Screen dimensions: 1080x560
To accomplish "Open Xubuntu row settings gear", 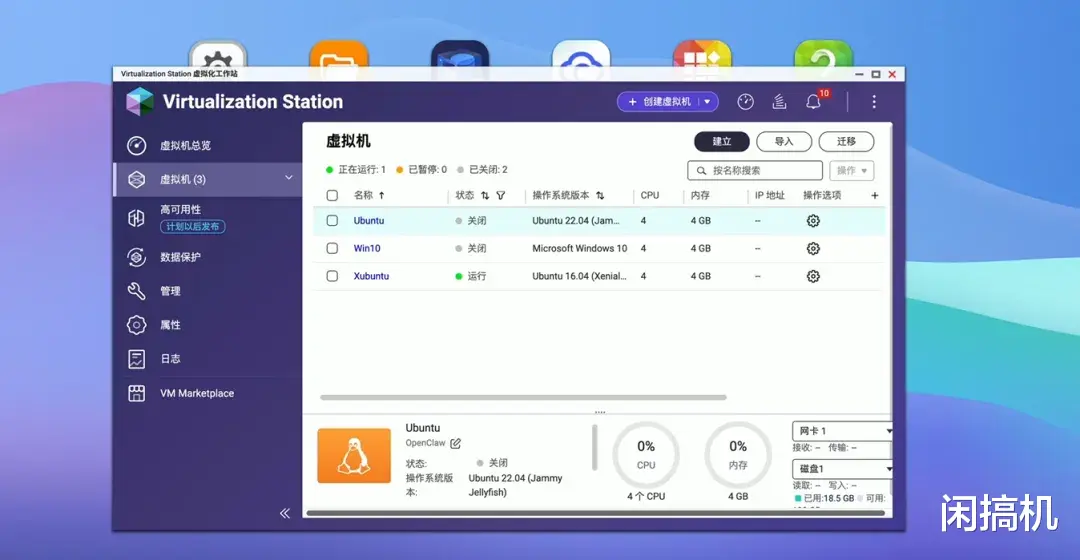I will click(813, 276).
